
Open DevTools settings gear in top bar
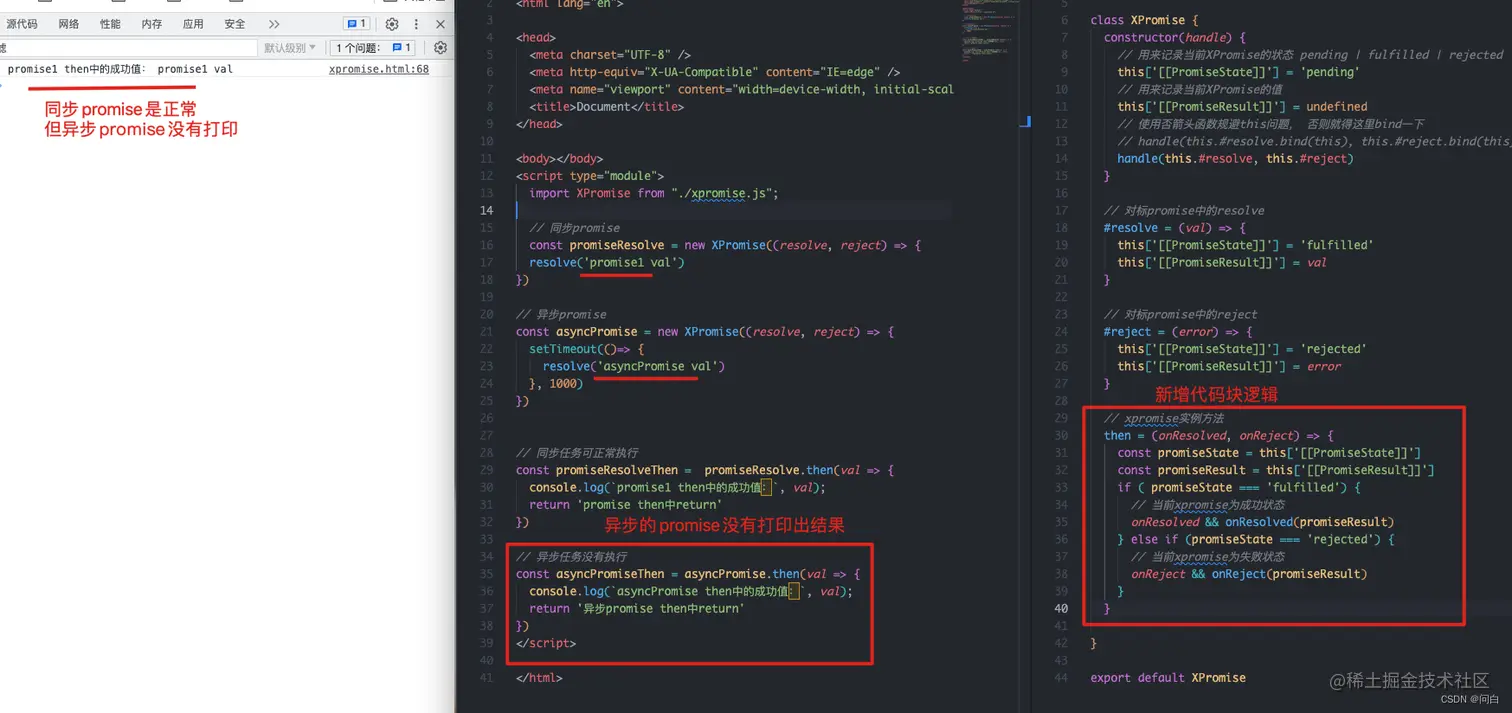[392, 24]
